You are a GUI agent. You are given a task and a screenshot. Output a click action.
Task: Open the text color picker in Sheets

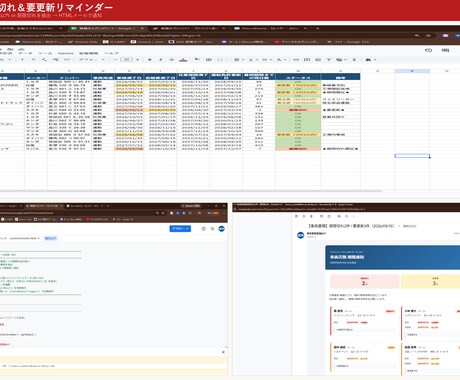(183, 60)
